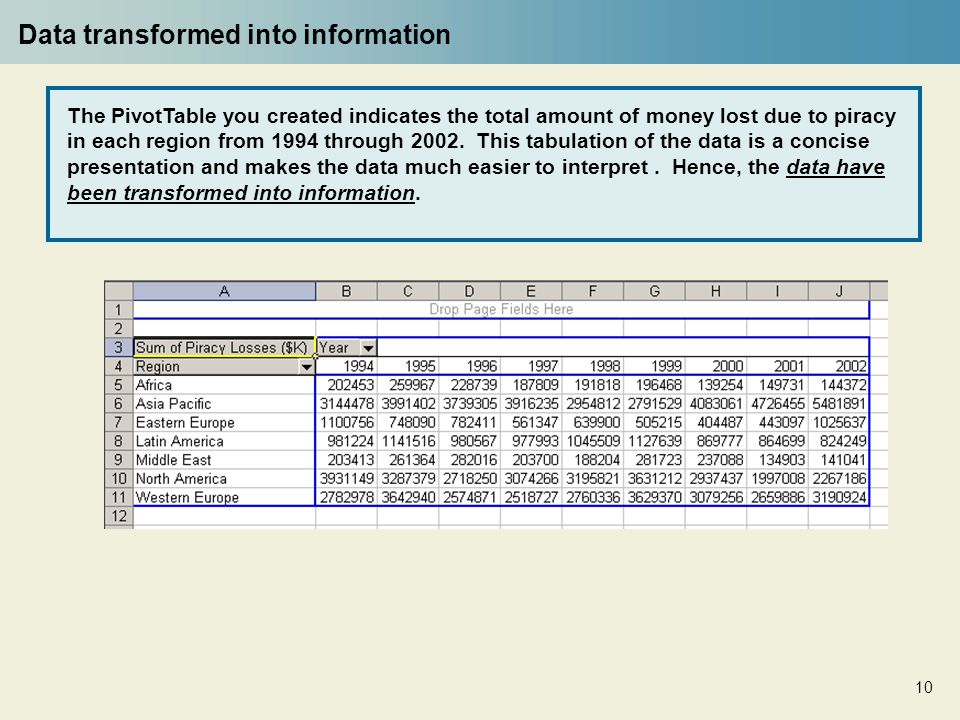
Task: Click the cell with value 5481891
Action: pyautogui.click(x=839, y=404)
